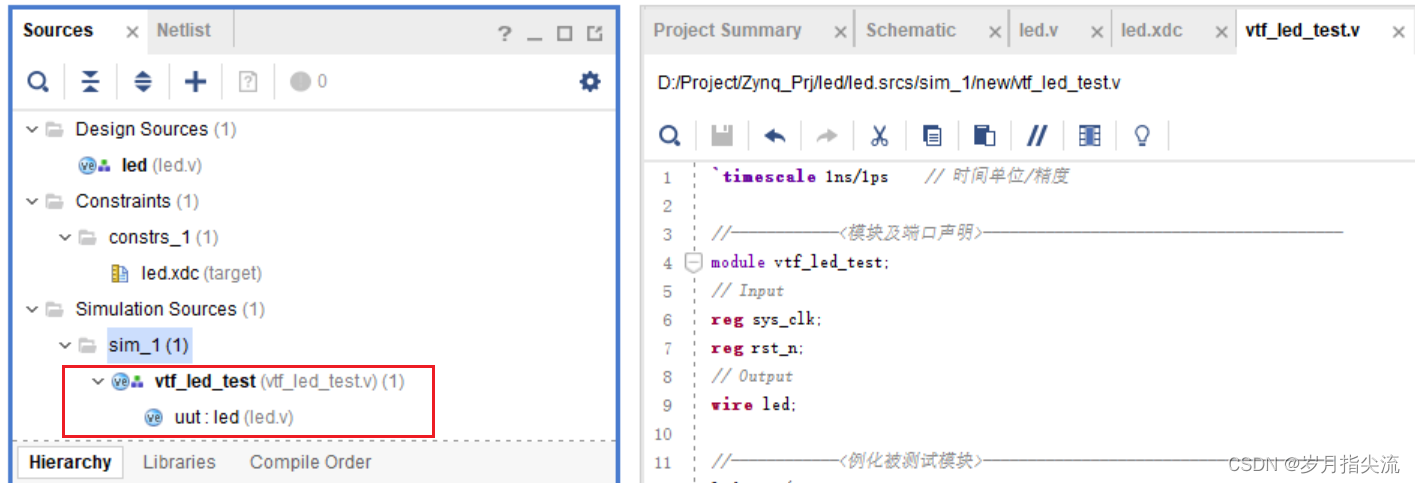Click code line 'reg rst_n;'
Image resolution: width=1415 pixels, height=483 pixels.
tap(757, 348)
